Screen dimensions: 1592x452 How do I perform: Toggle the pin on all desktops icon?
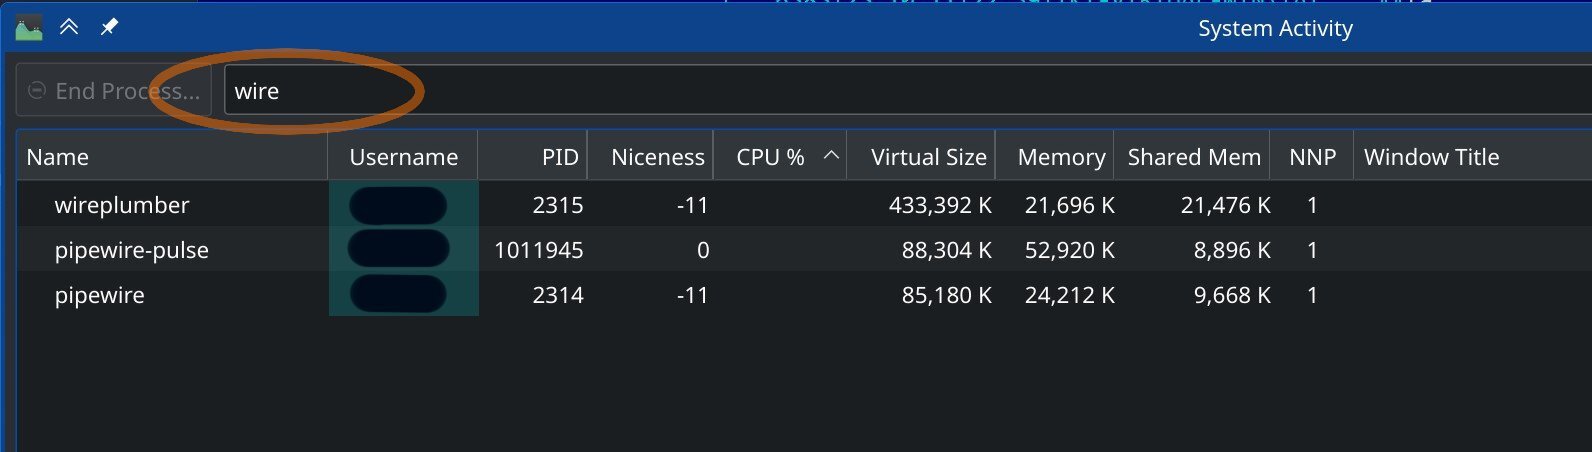point(109,28)
